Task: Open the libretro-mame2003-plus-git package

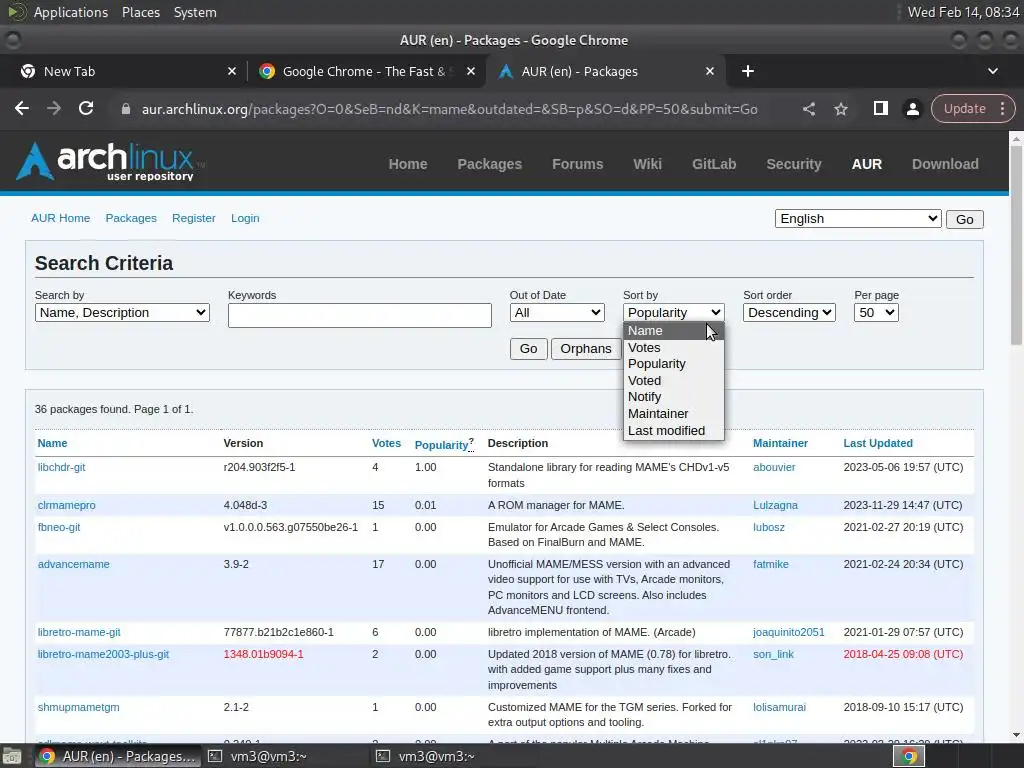Action: (103, 654)
